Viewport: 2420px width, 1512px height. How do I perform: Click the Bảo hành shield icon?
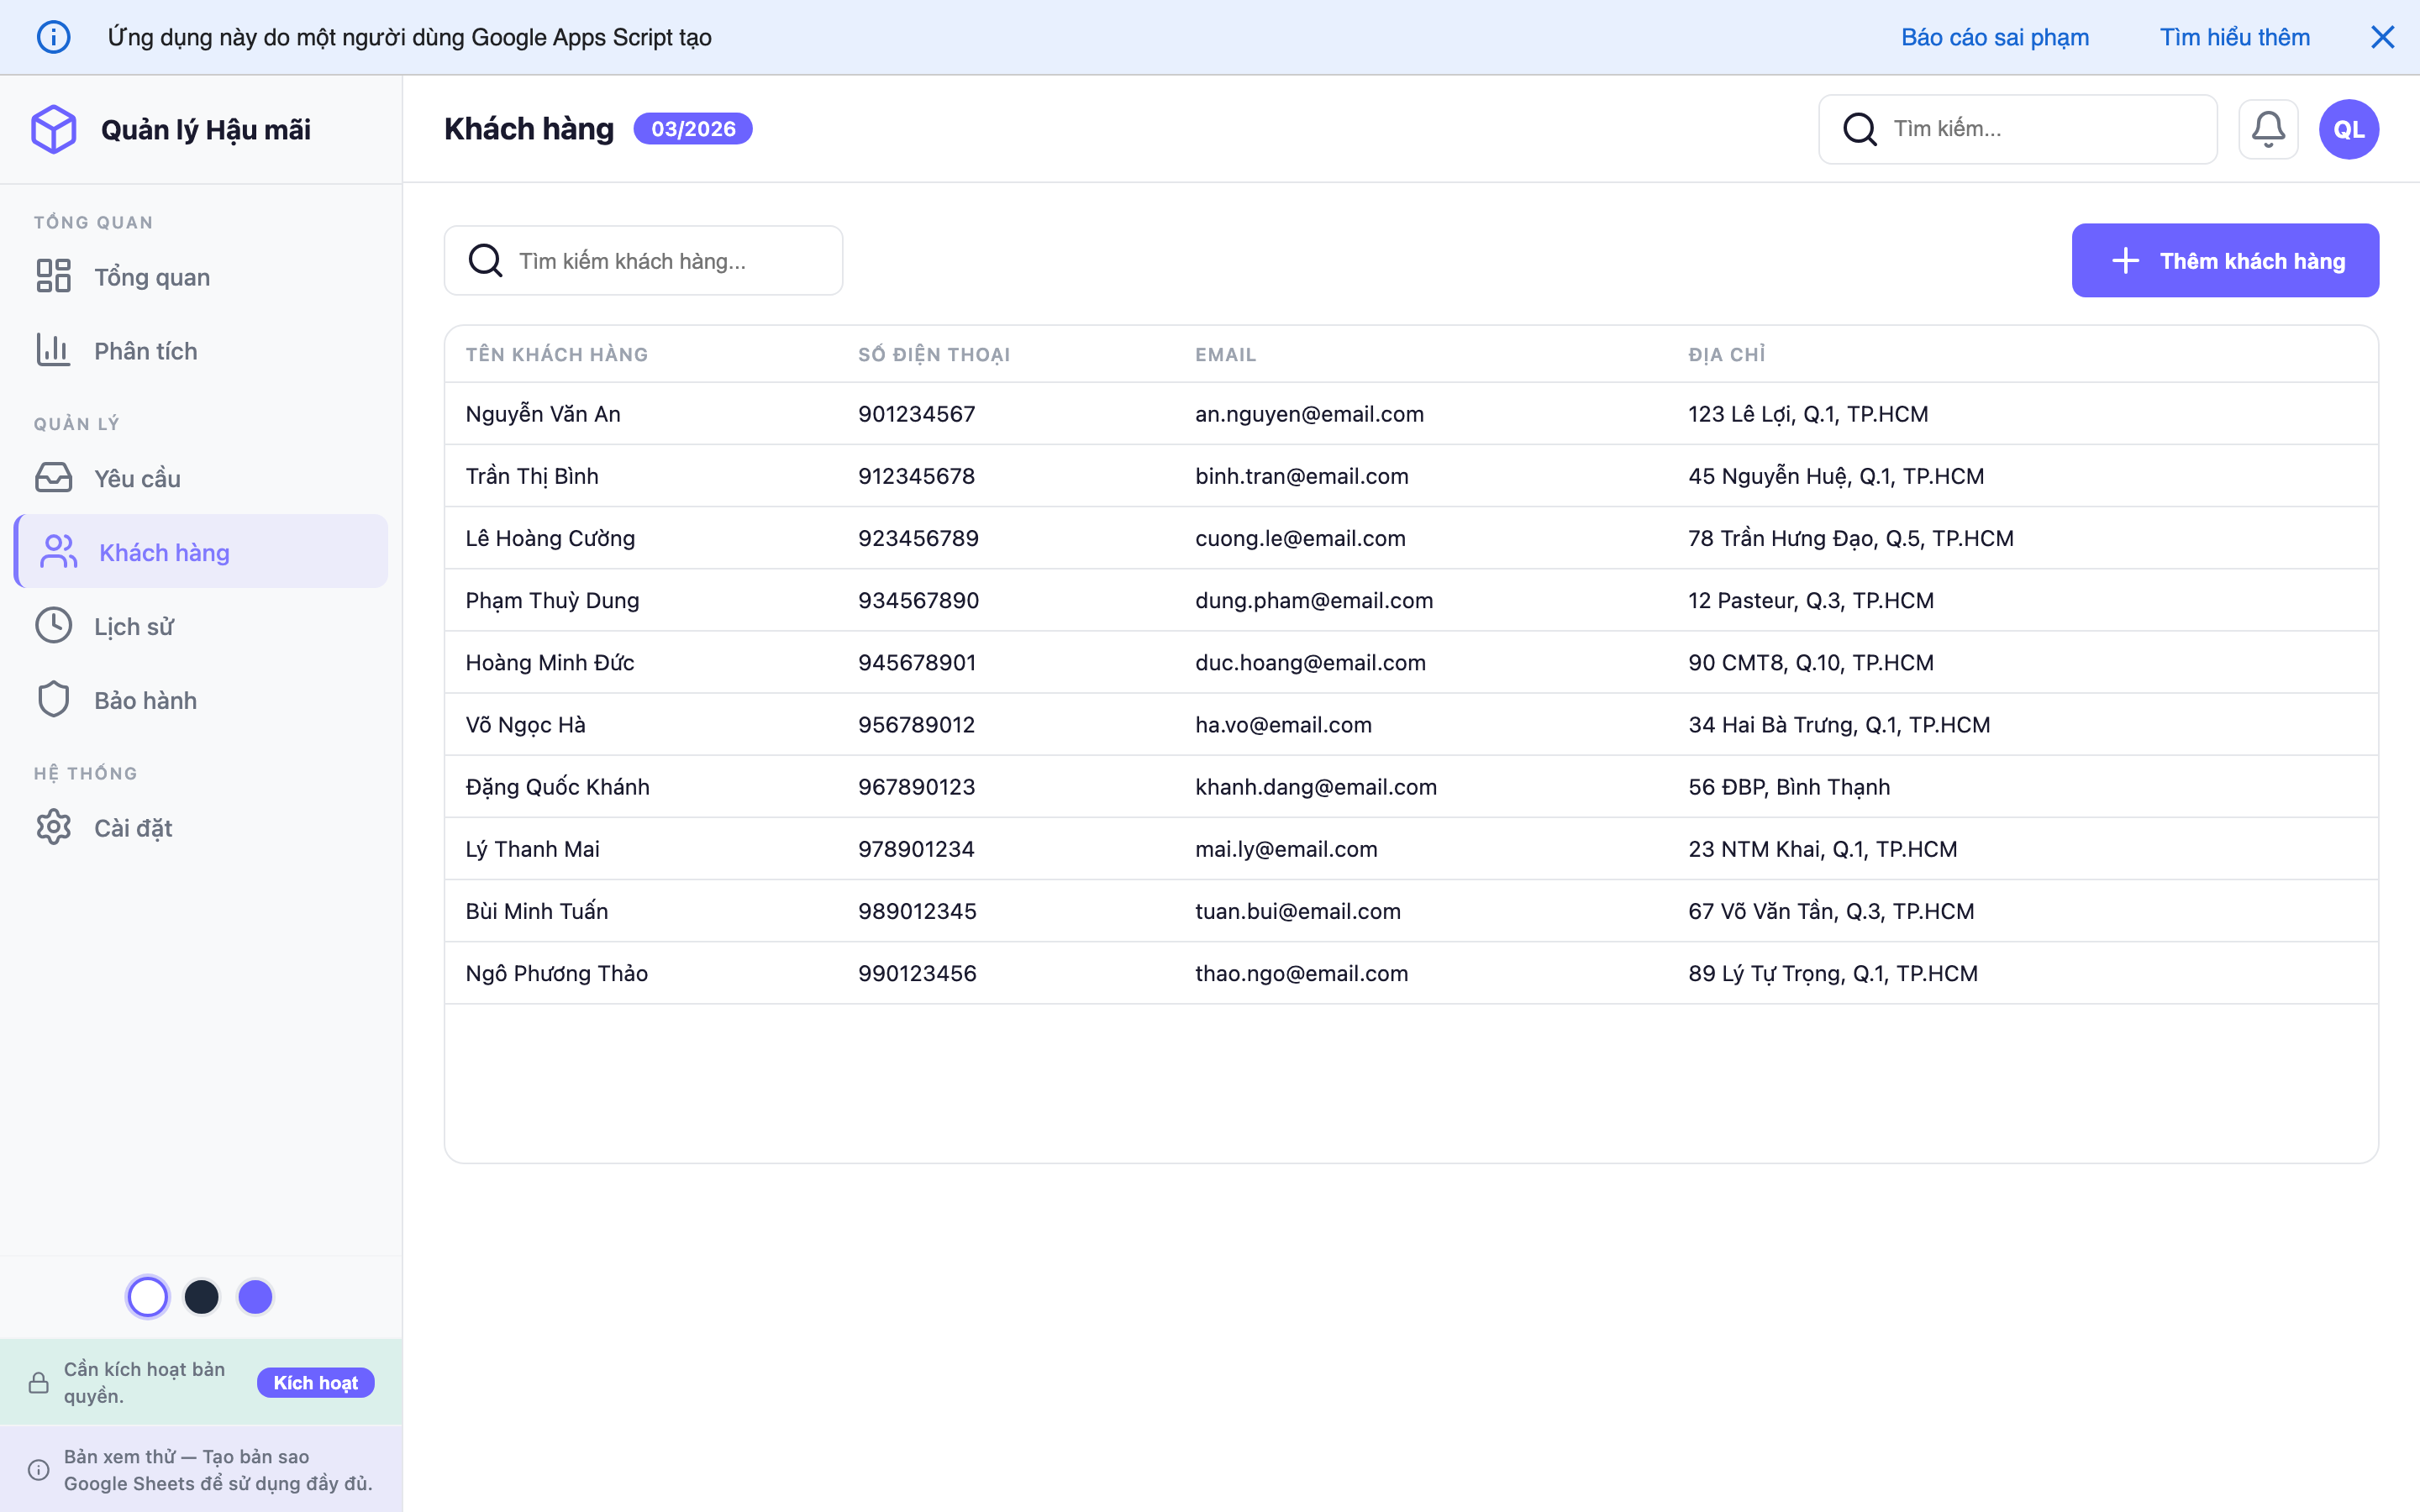54,700
